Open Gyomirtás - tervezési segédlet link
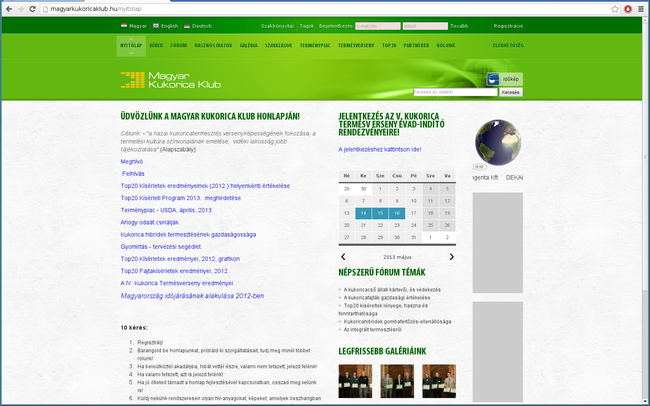The width and height of the screenshot is (650, 406). pos(161,246)
